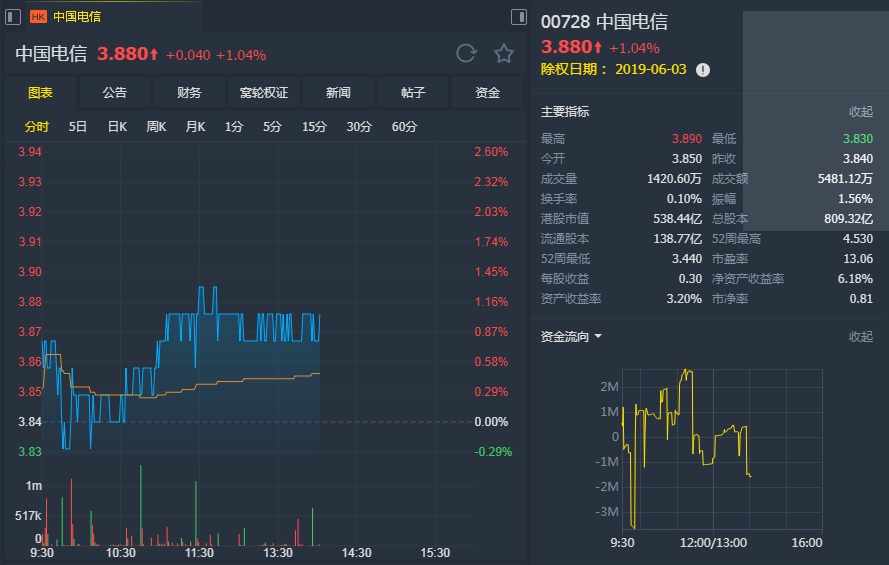Click the refresh quote icon

pos(466,54)
